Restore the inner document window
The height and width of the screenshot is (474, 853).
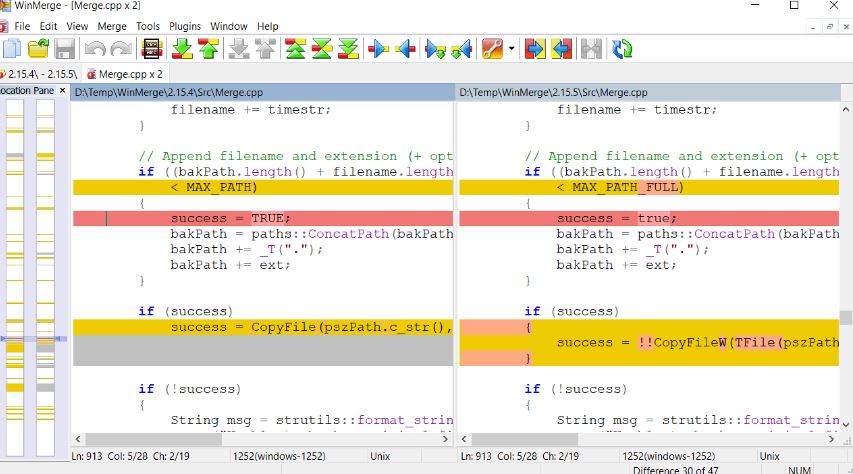coord(830,26)
